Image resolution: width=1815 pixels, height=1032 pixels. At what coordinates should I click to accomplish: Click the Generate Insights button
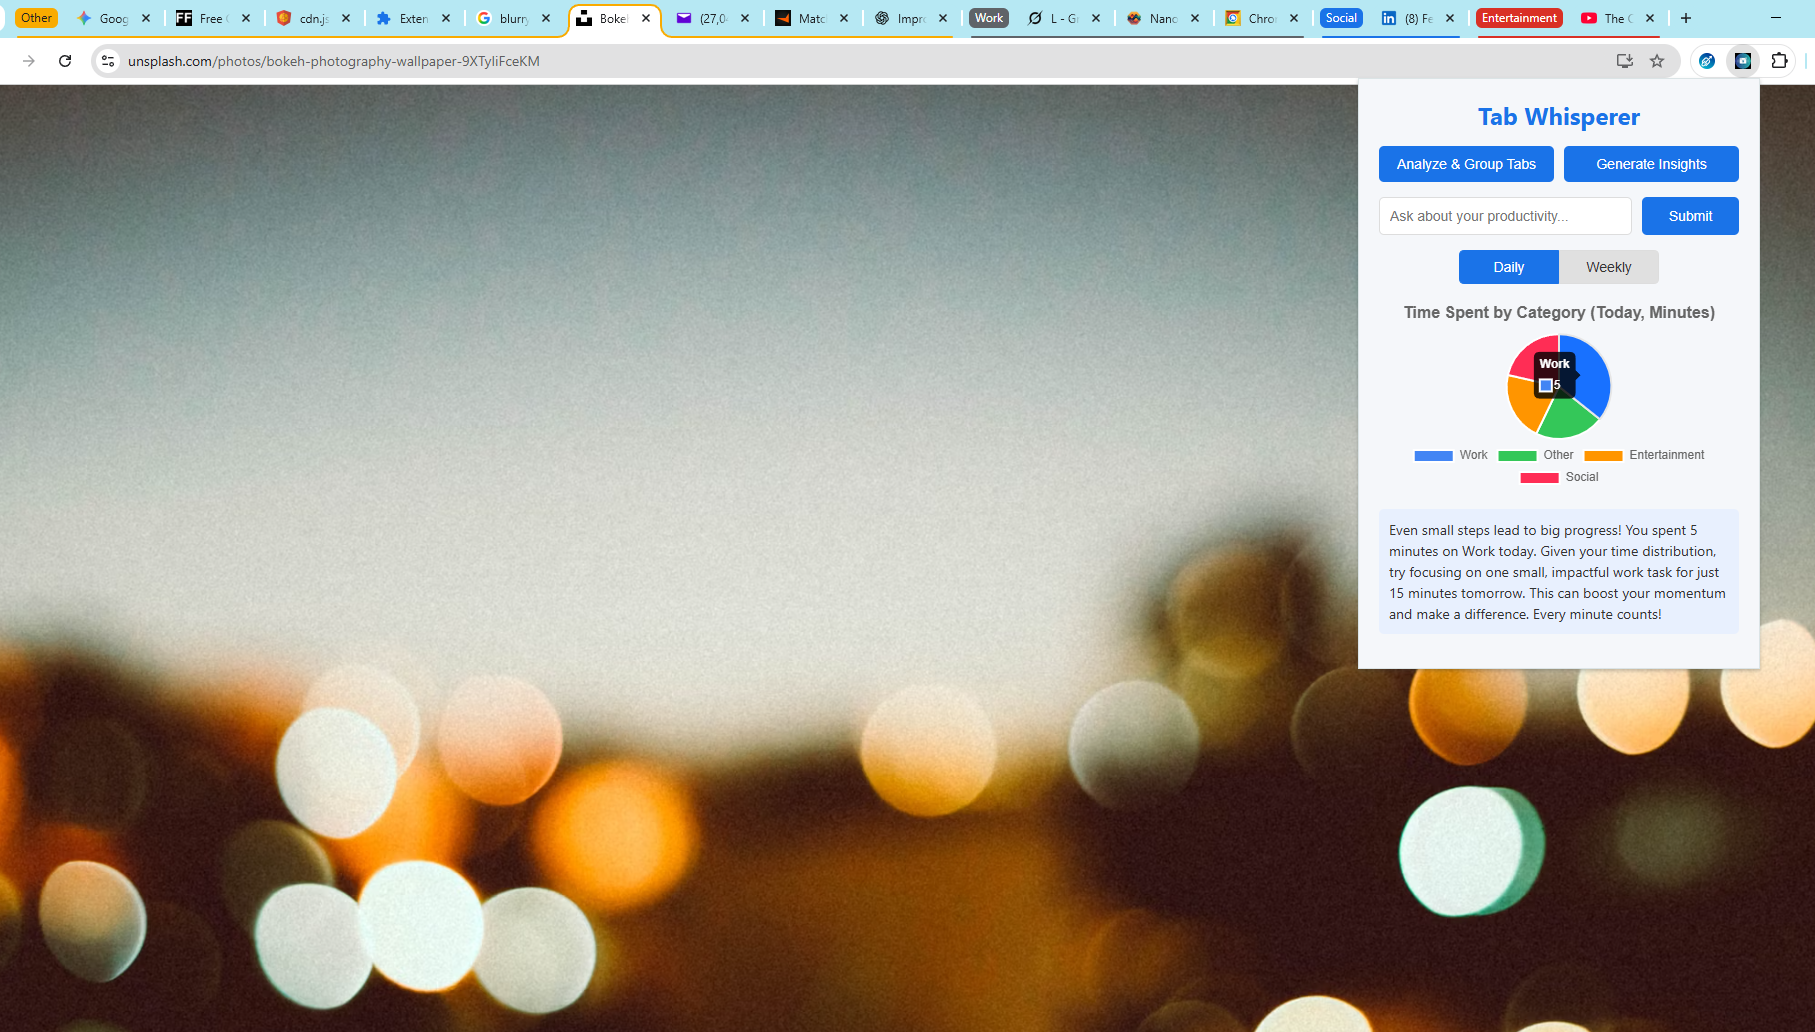[x=1651, y=164]
